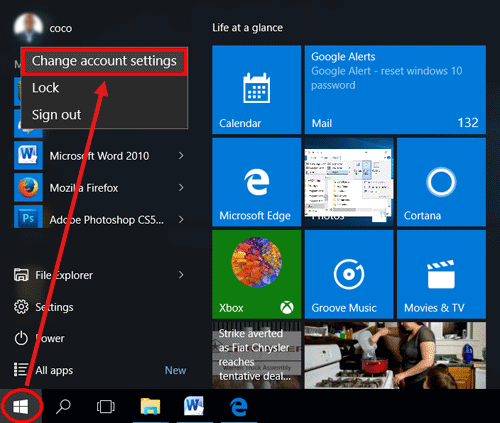Open the Xbox tile
Image resolution: width=500 pixels, height=423 pixels.
256,274
